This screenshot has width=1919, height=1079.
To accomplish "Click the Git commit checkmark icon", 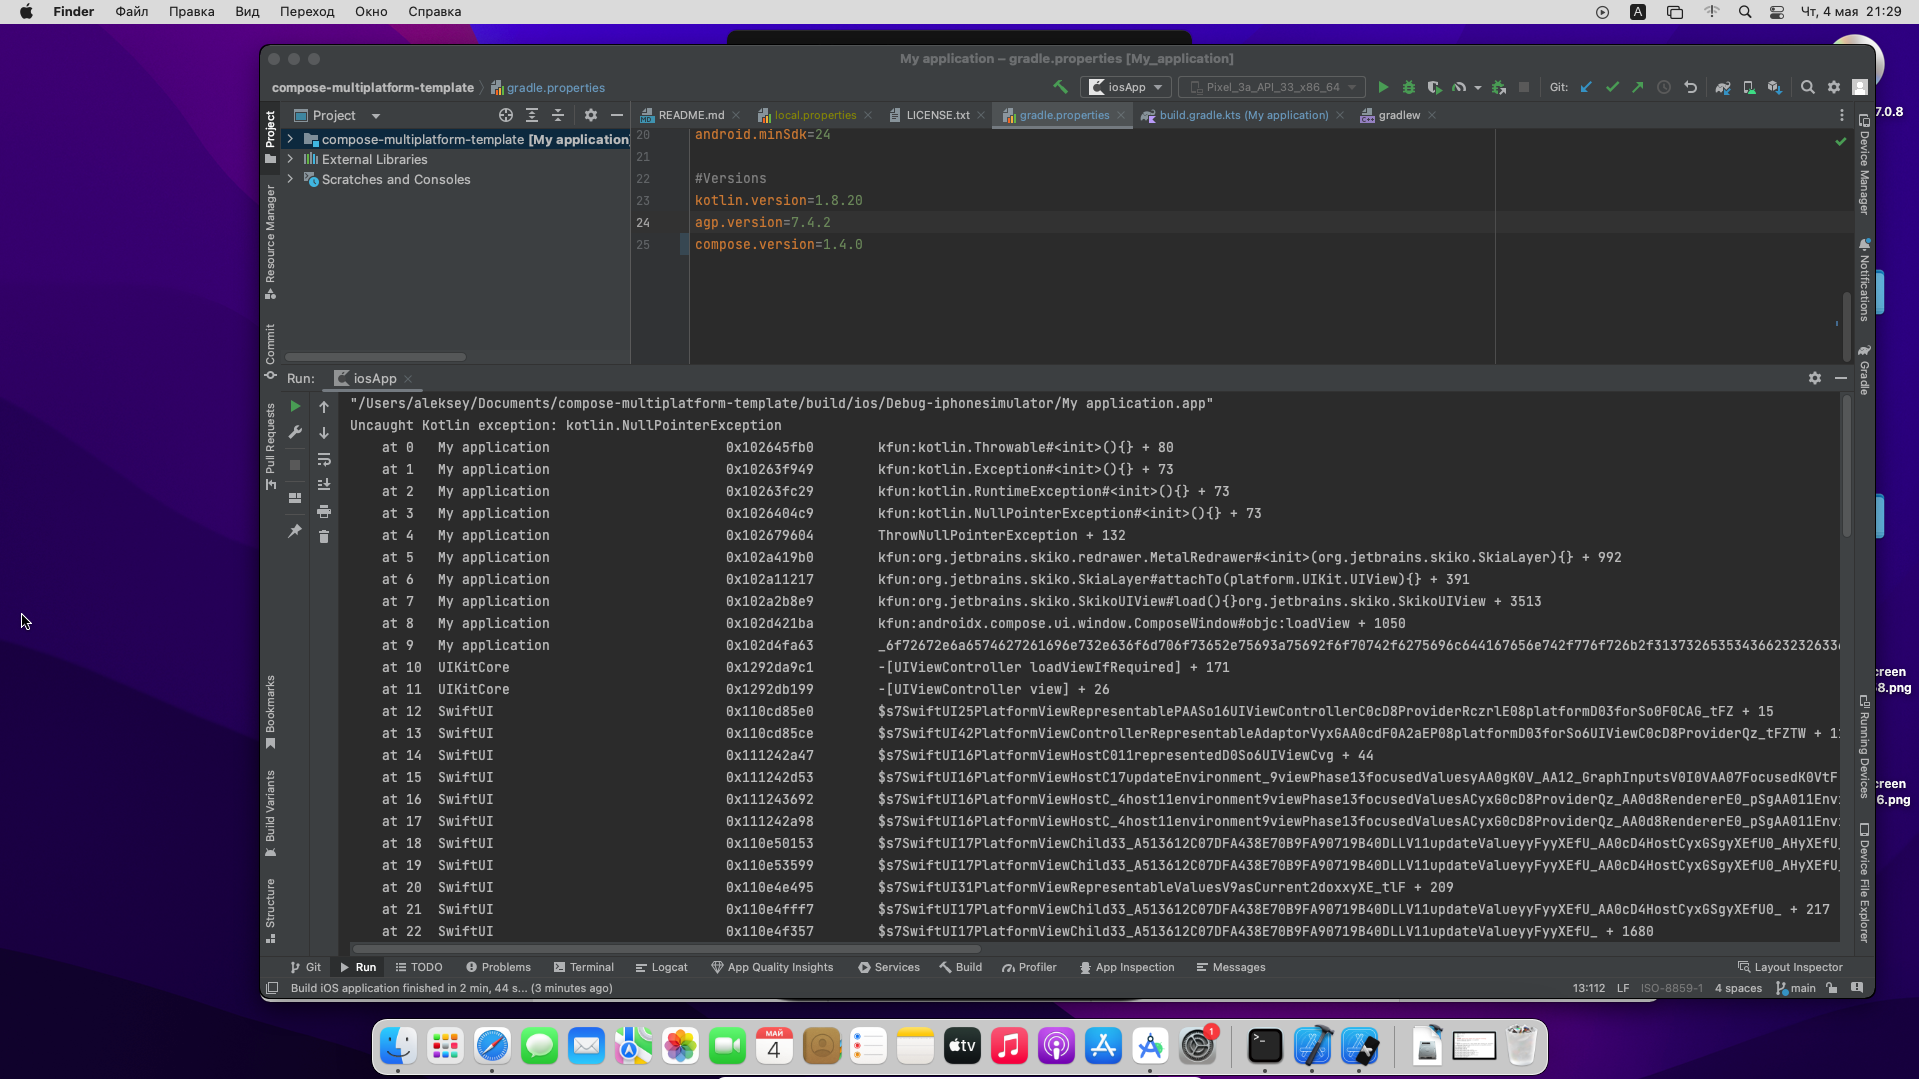I will coord(1611,87).
